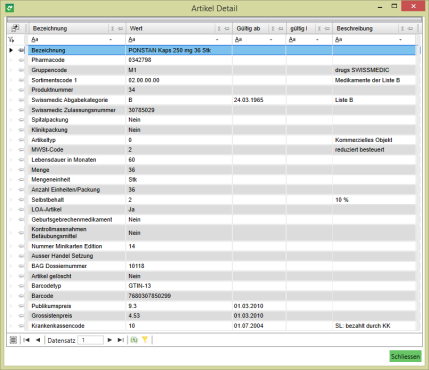Click the sum icon in Wert column header
This screenshot has width=429, height=370.
click(x=219, y=29)
